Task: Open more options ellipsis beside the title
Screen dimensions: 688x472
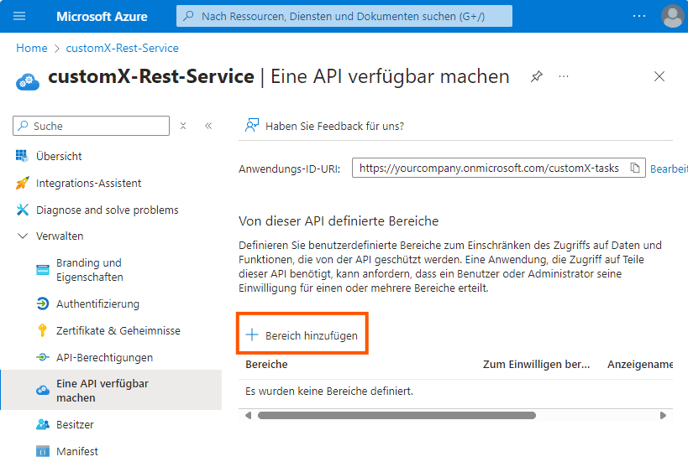Action: (563, 77)
